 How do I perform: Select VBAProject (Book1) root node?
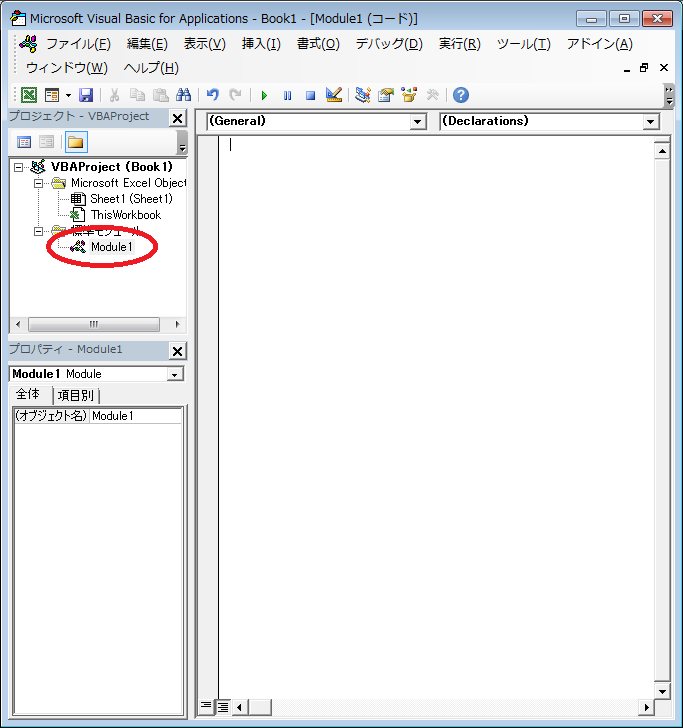tap(111, 167)
